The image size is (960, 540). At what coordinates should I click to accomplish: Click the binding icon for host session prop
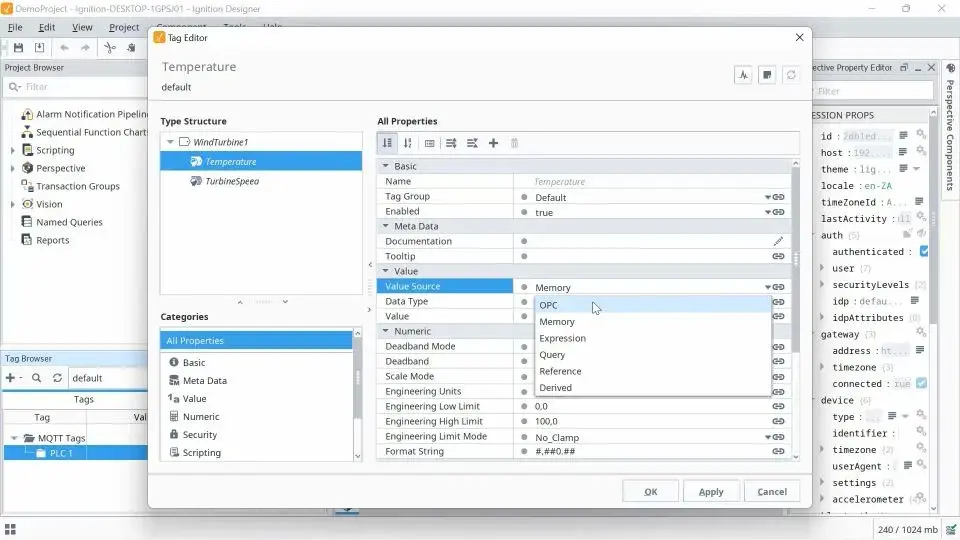point(920,151)
